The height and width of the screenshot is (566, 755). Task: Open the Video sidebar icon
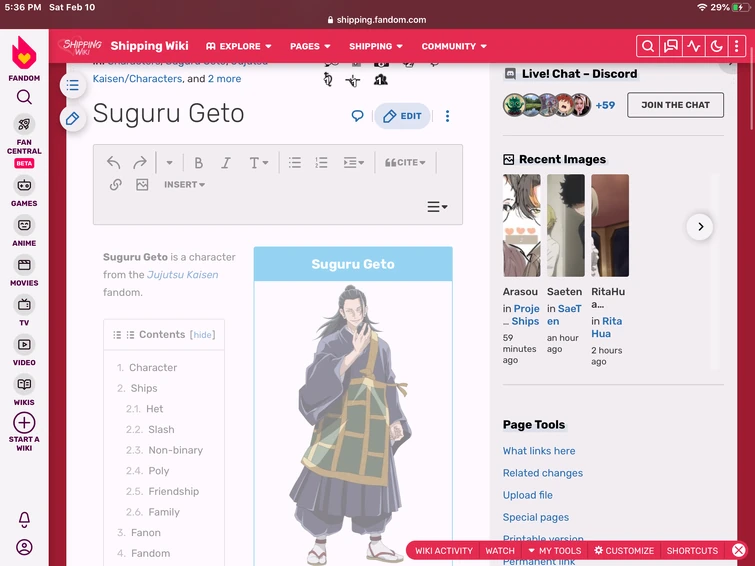24,344
